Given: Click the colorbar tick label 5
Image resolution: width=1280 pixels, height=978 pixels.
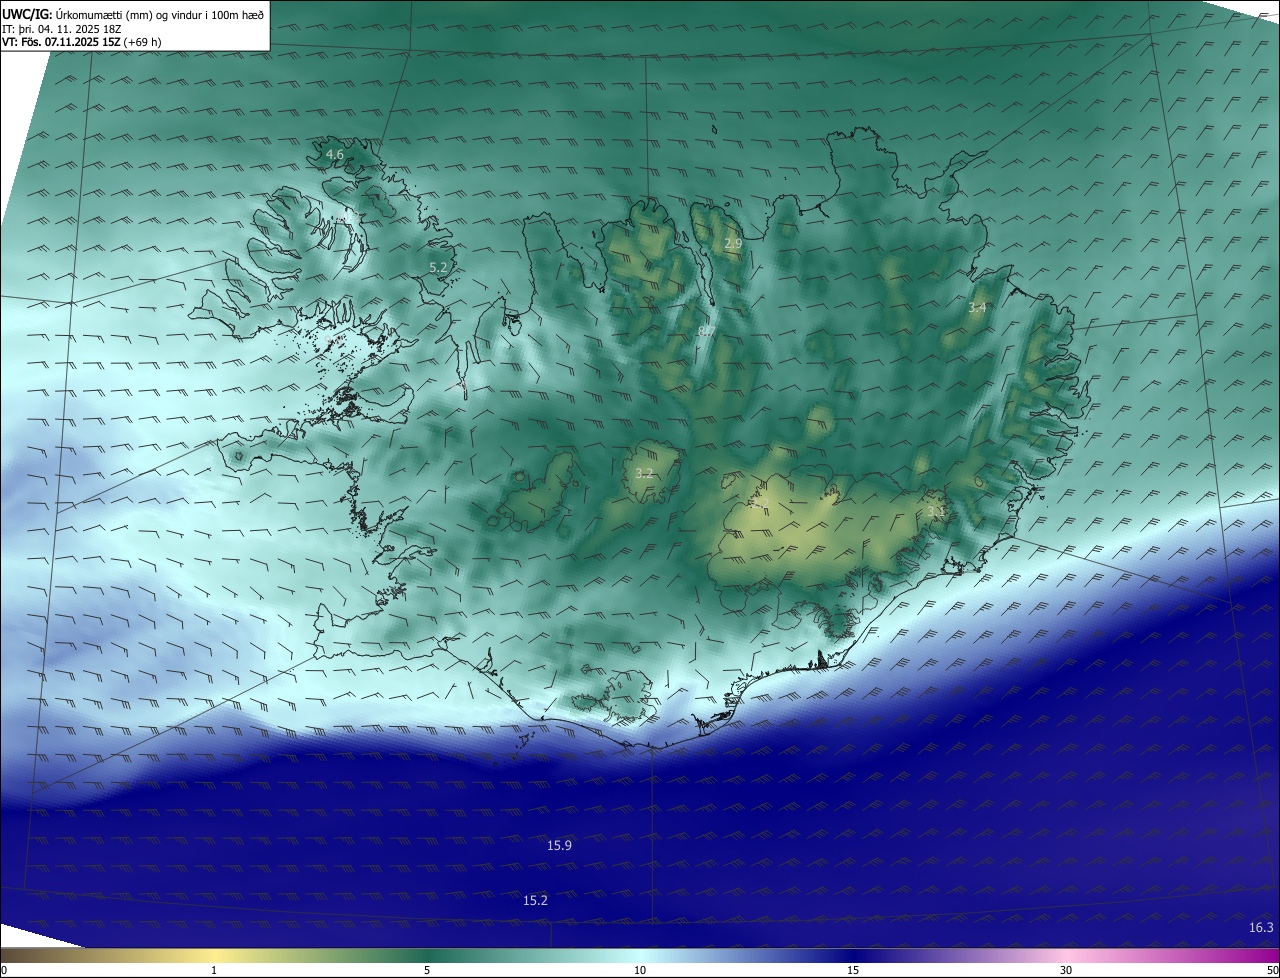Looking at the screenshot, I should point(427,970).
